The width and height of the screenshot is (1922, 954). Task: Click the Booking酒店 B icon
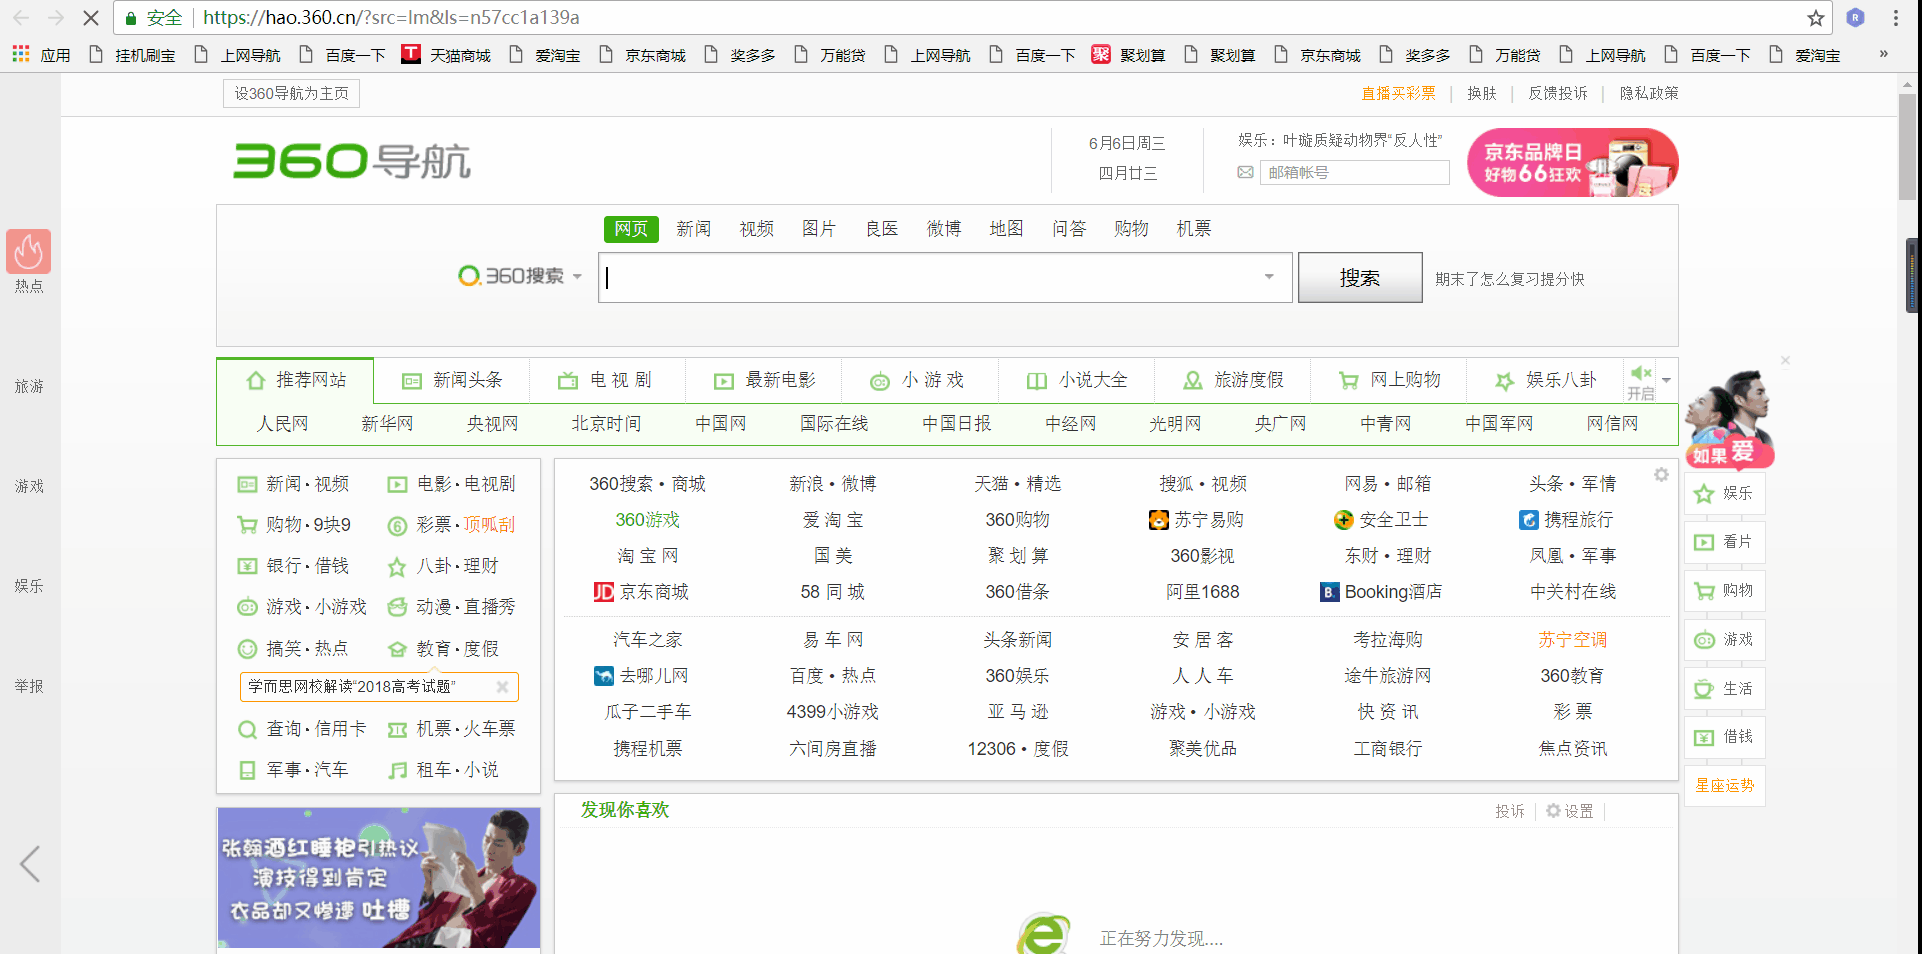[1329, 592]
